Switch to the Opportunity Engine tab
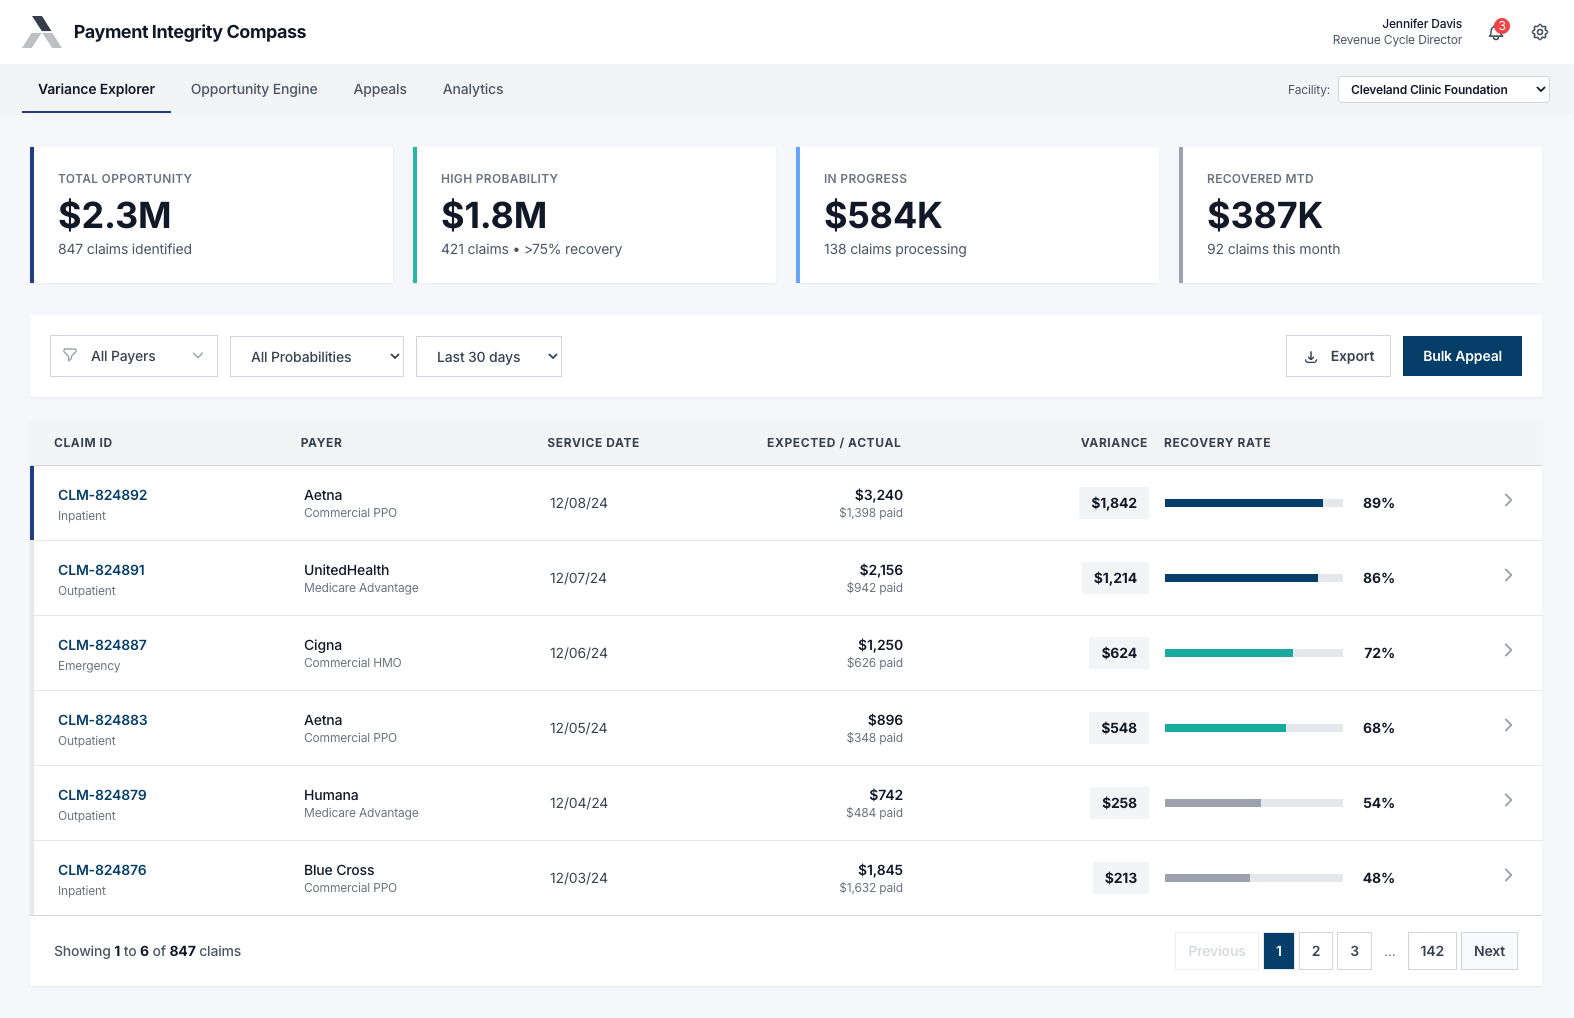The width and height of the screenshot is (1574, 1018). pos(254,89)
